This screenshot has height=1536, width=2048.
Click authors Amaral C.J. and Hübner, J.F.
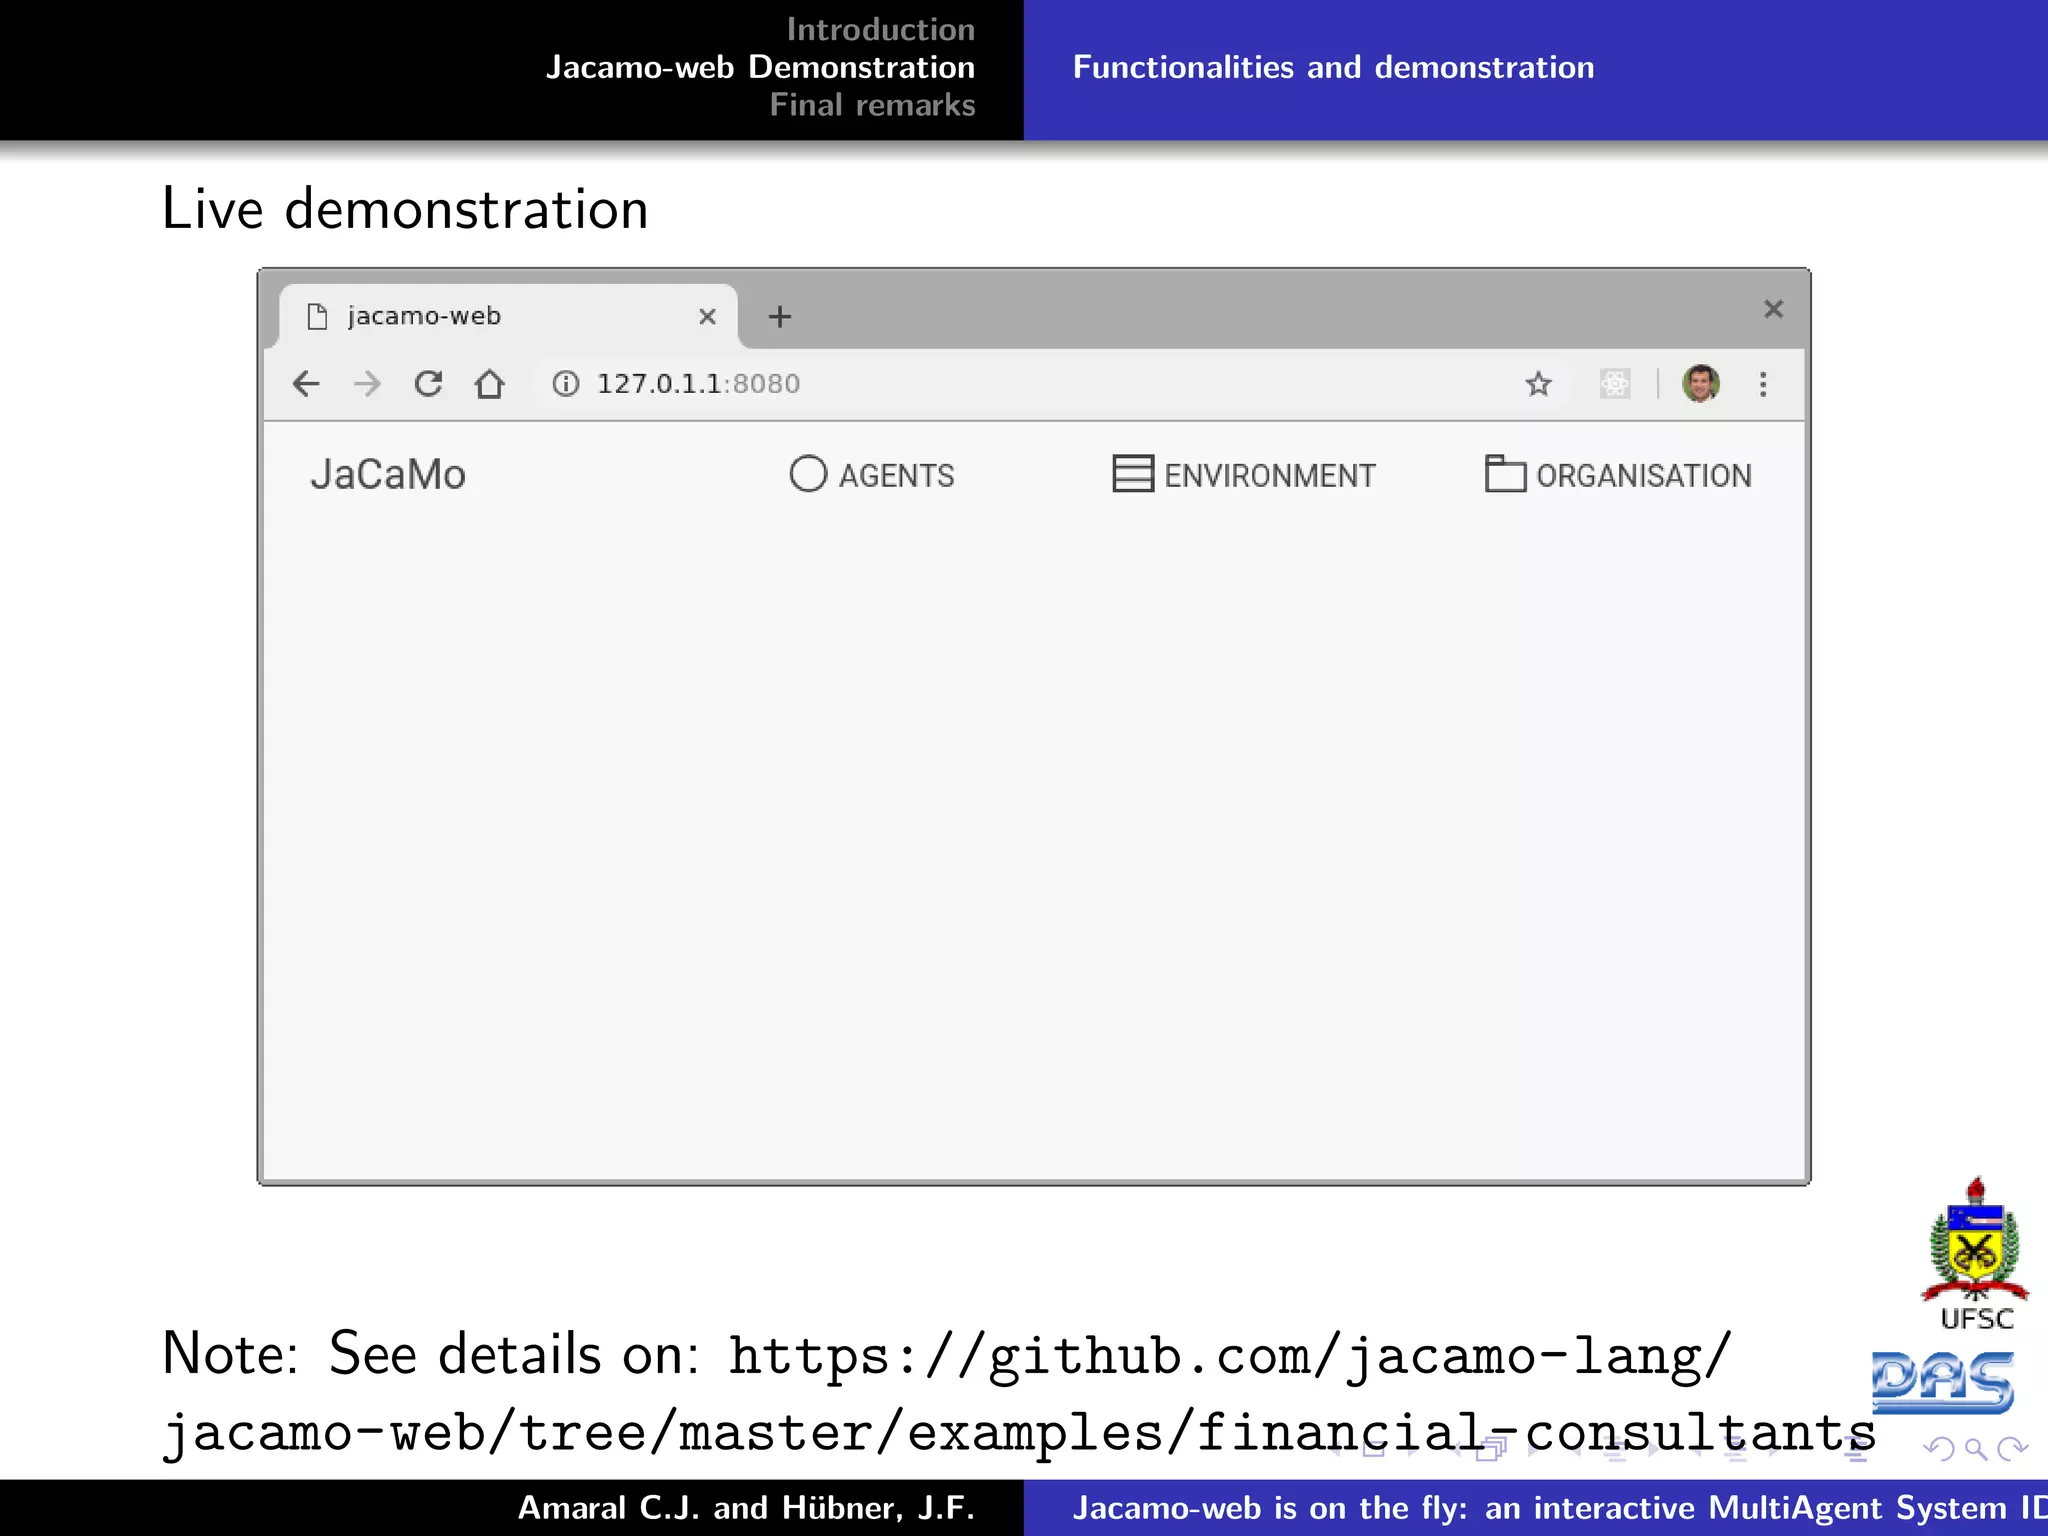point(746,1508)
